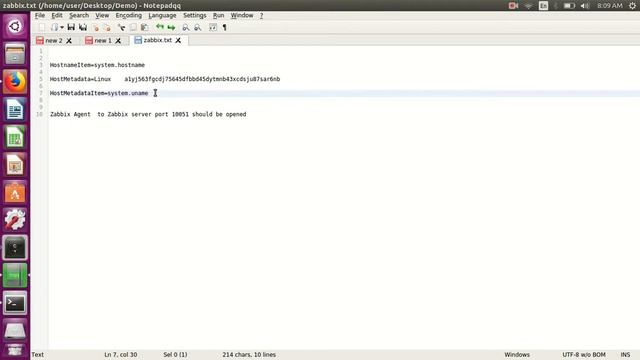Click the Open file toolbar icon
The width and height of the screenshot is (640, 360).
pyautogui.click(x=54, y=27)
